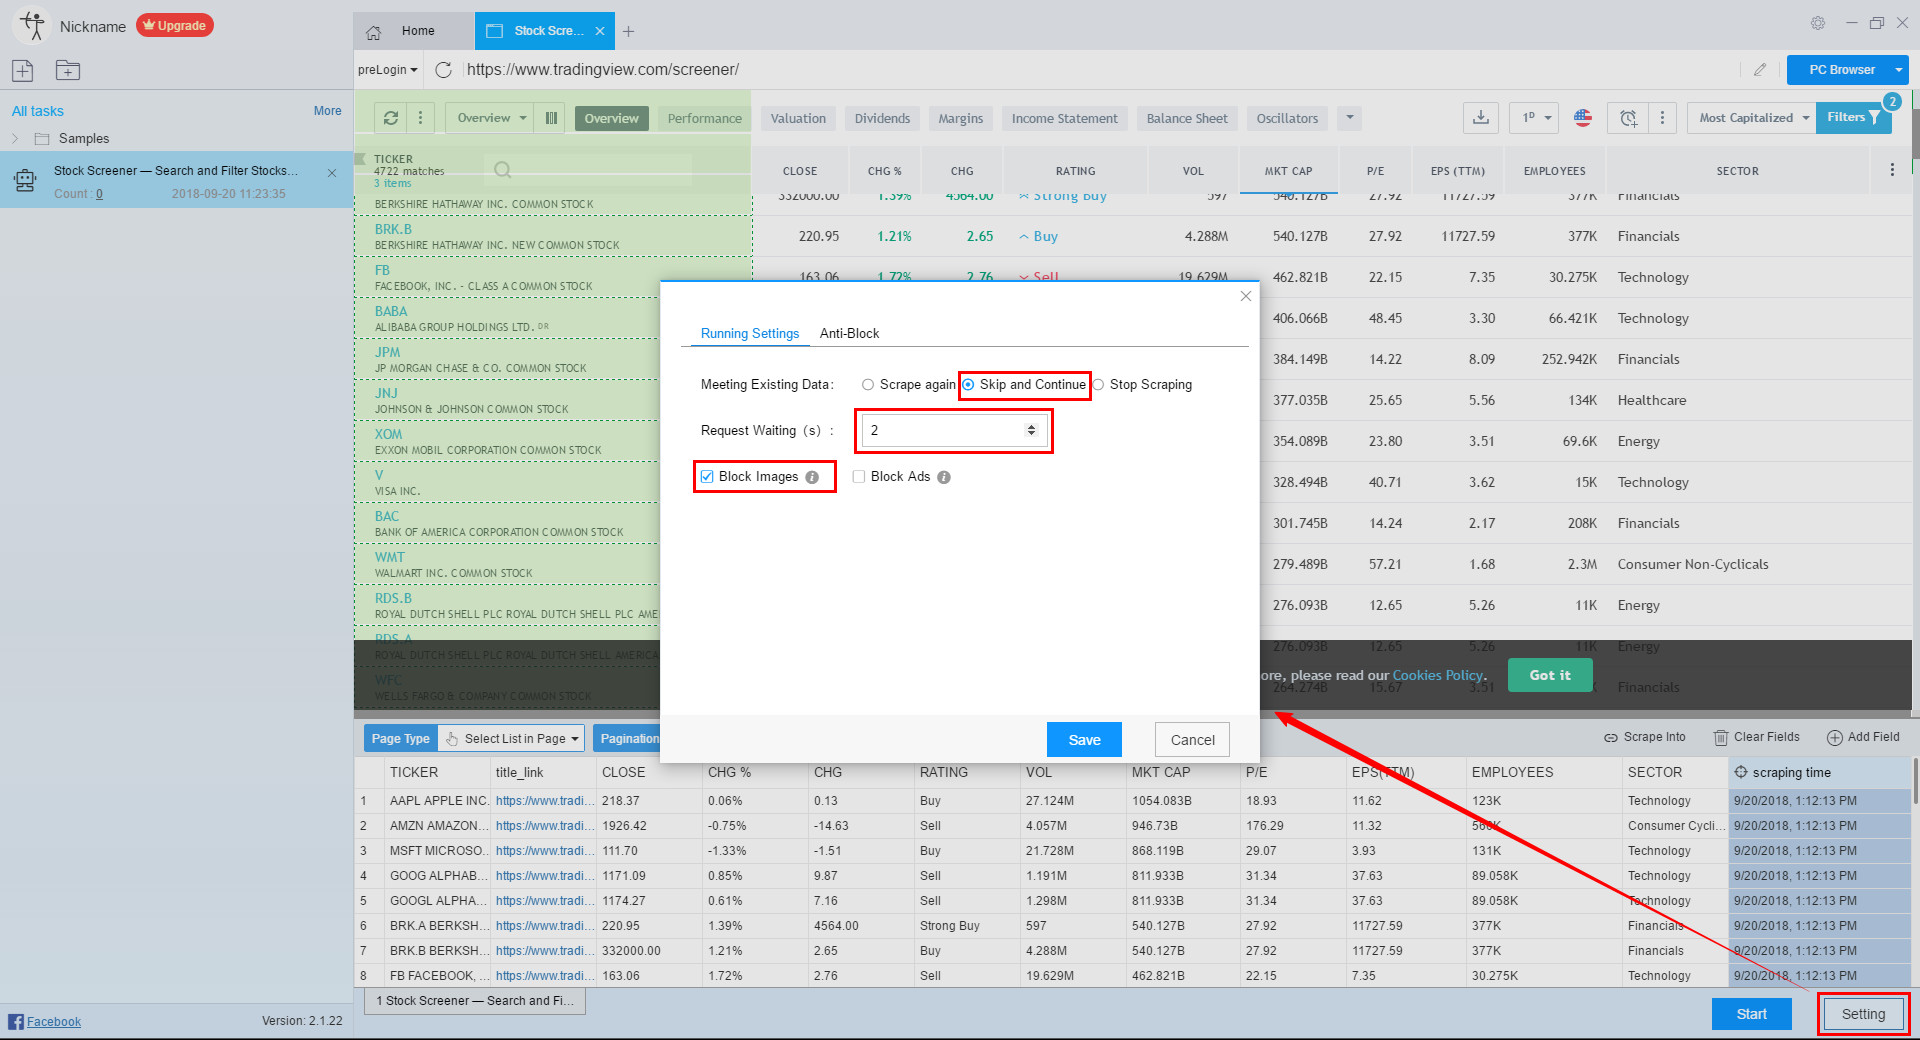Accept cookies with Got it button

tap(1550, 675)
